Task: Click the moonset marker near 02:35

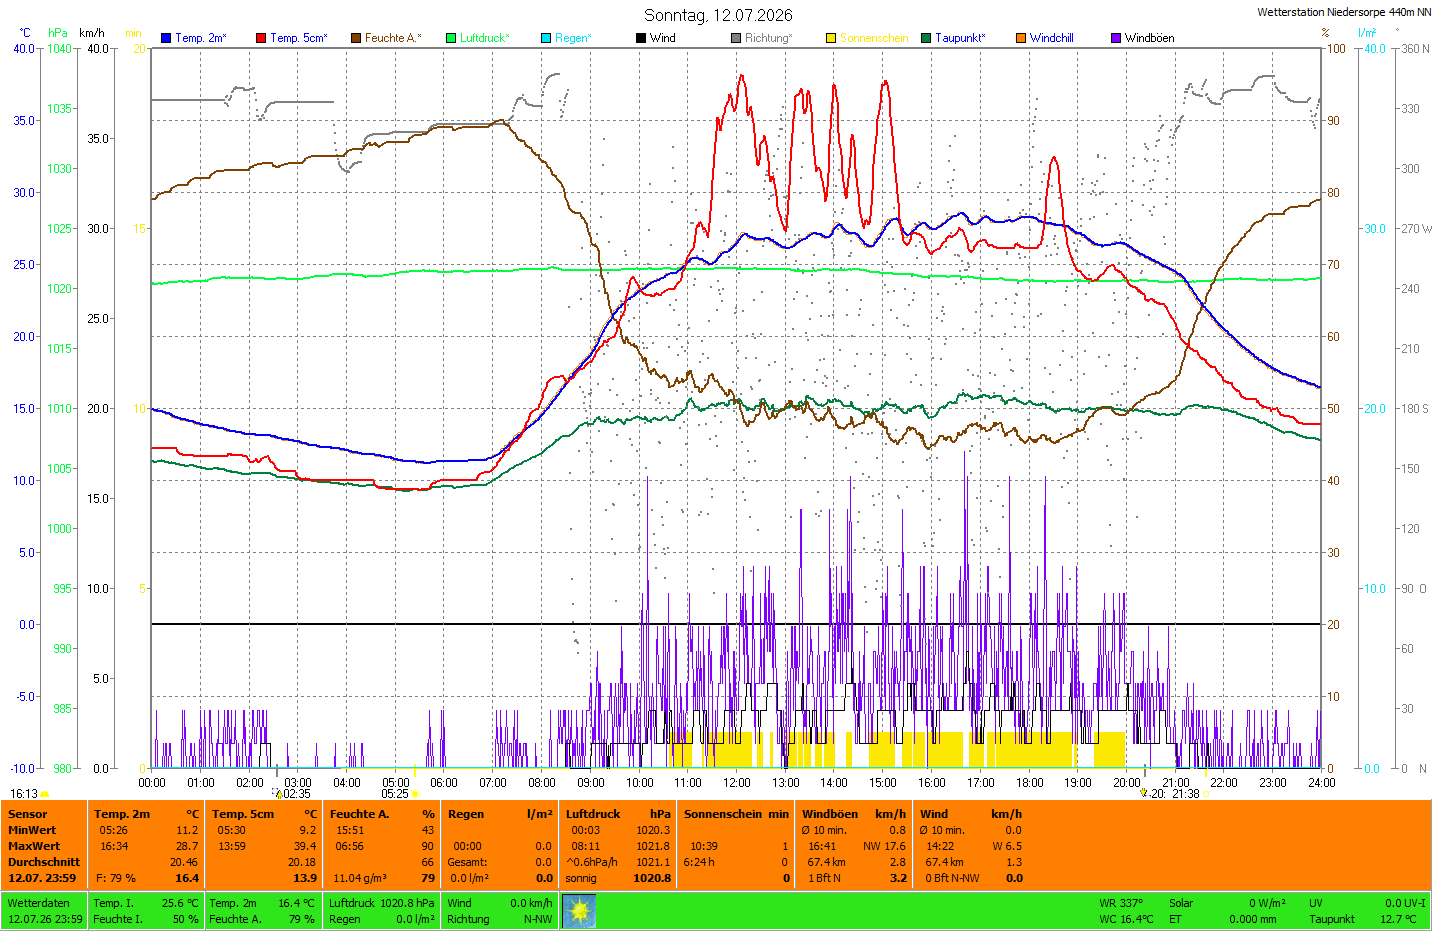Action: [278, 793]
